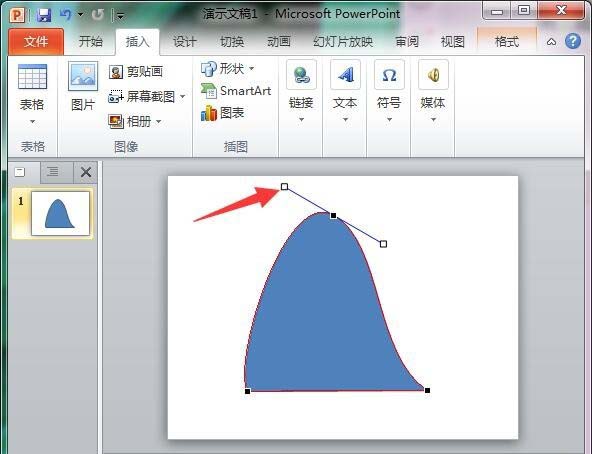Click the 相册 photo album icon

(116, 122)
